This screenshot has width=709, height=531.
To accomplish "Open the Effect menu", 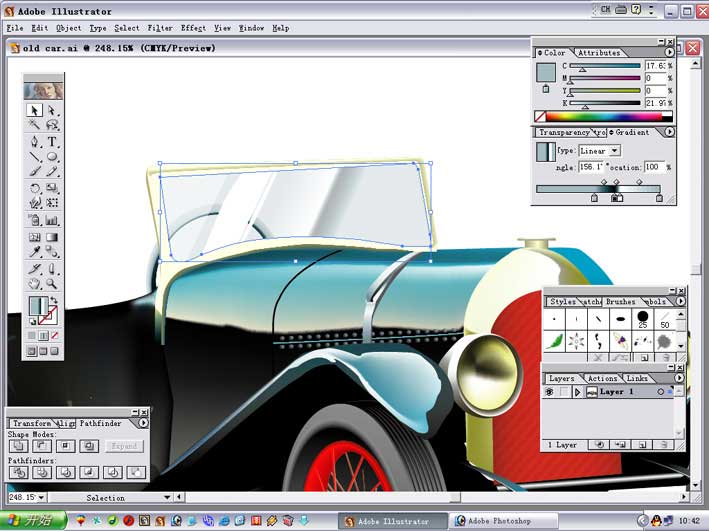I will coord(193,28).
